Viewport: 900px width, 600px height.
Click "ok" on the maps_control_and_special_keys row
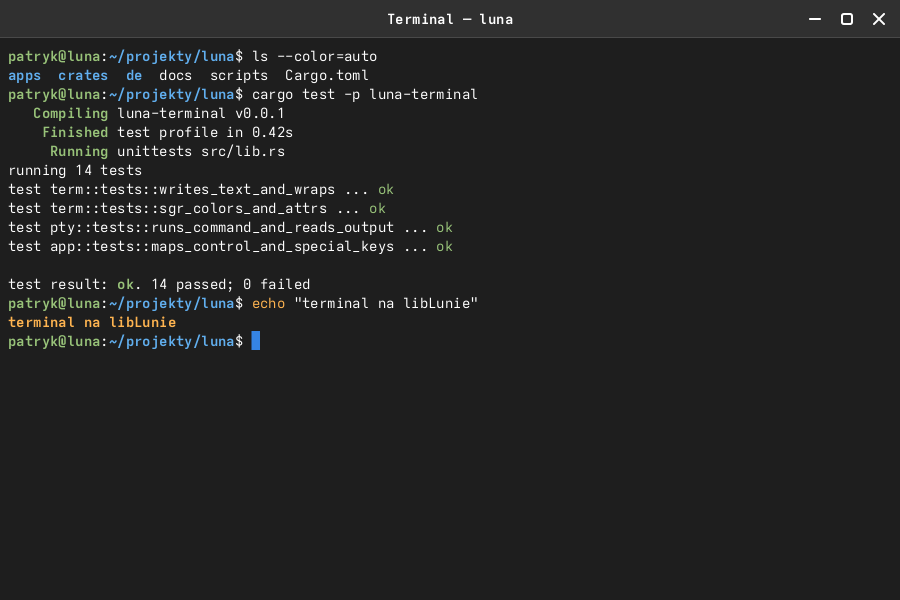(x=444, y=246)
